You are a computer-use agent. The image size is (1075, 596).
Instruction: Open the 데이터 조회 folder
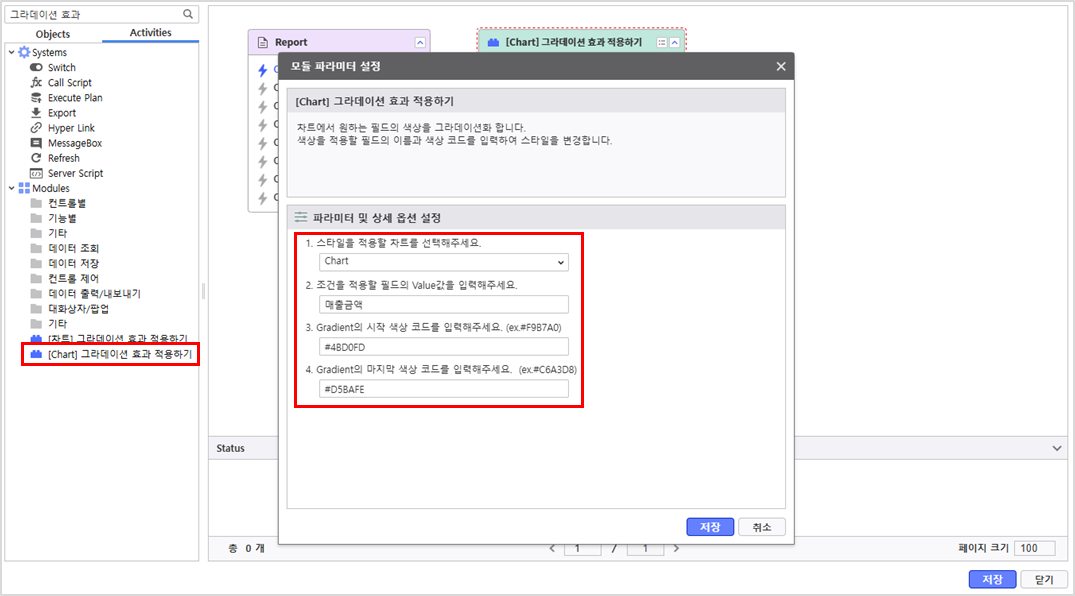73,248
